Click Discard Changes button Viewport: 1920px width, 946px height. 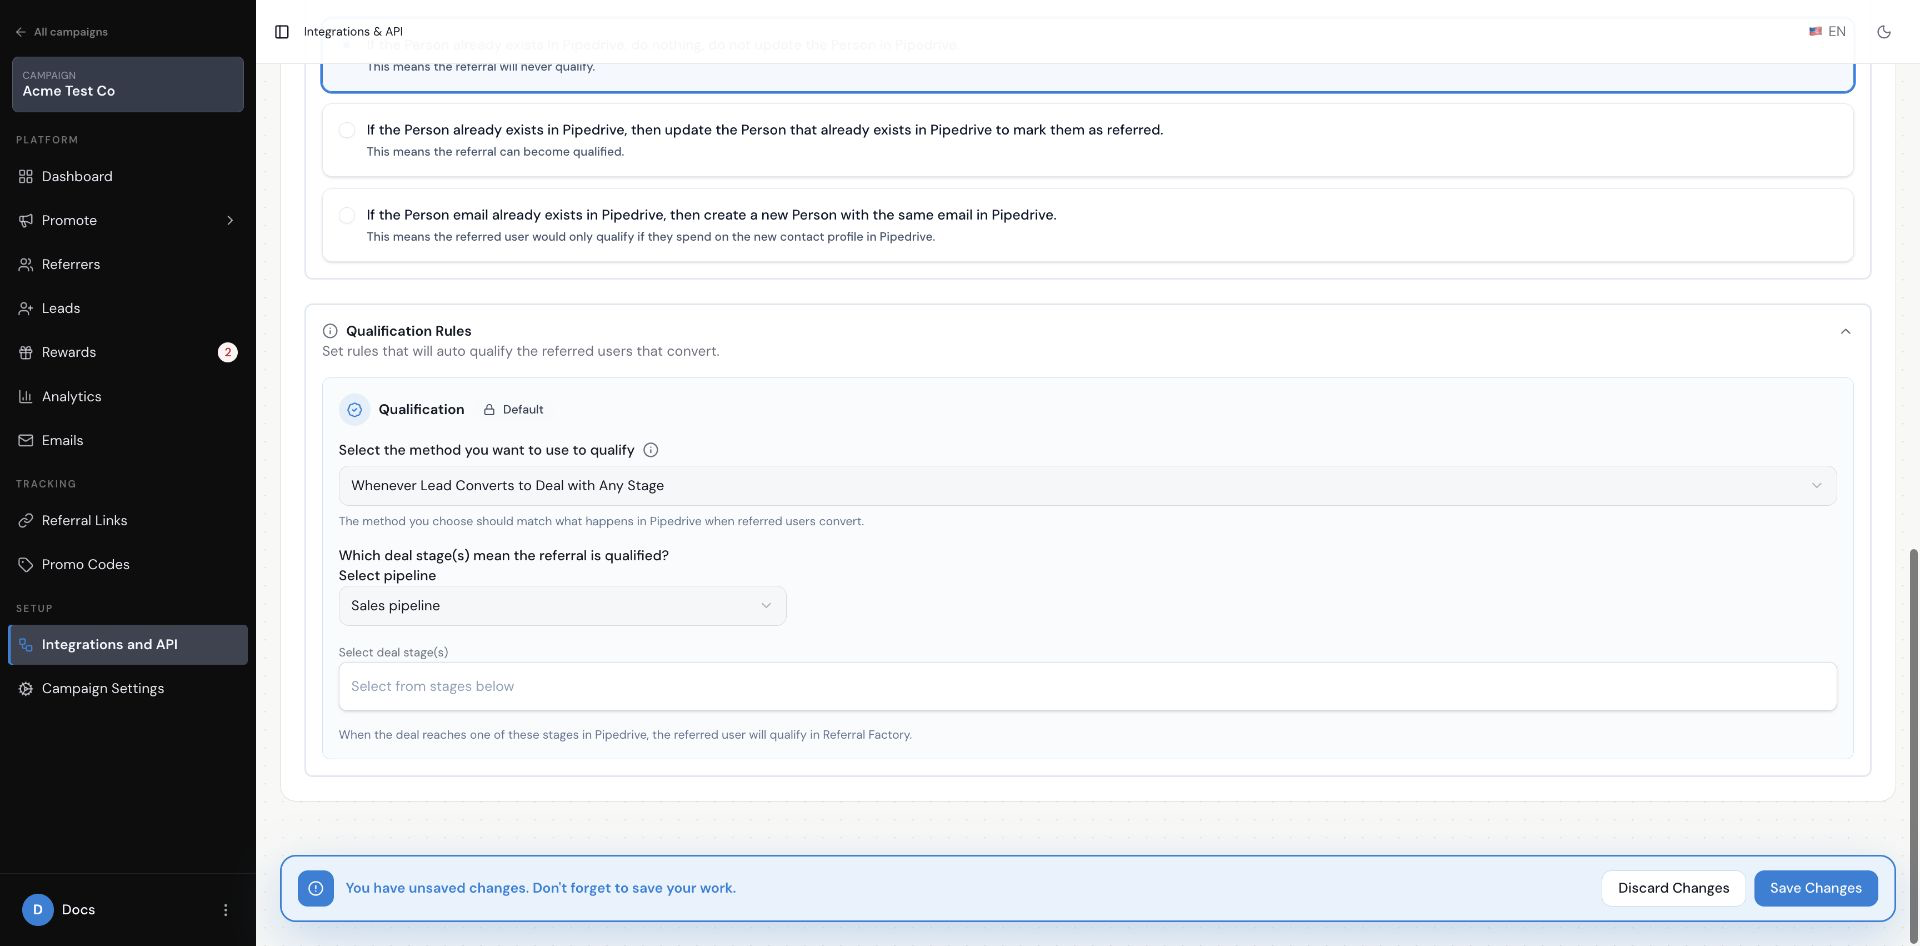1673,888
